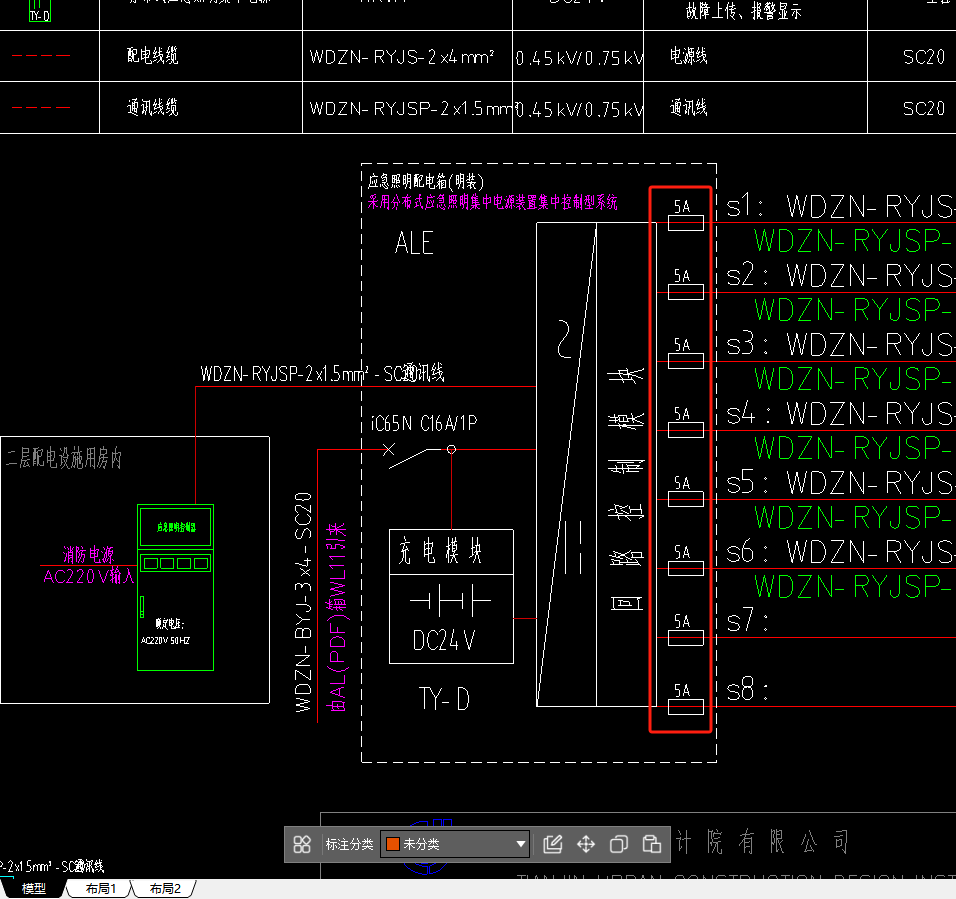Image resolution: width=956 pixels, height=899 pixels.
Task: Click the red dashed line legend for 配电线缆
Action: [x=41, y=55]
